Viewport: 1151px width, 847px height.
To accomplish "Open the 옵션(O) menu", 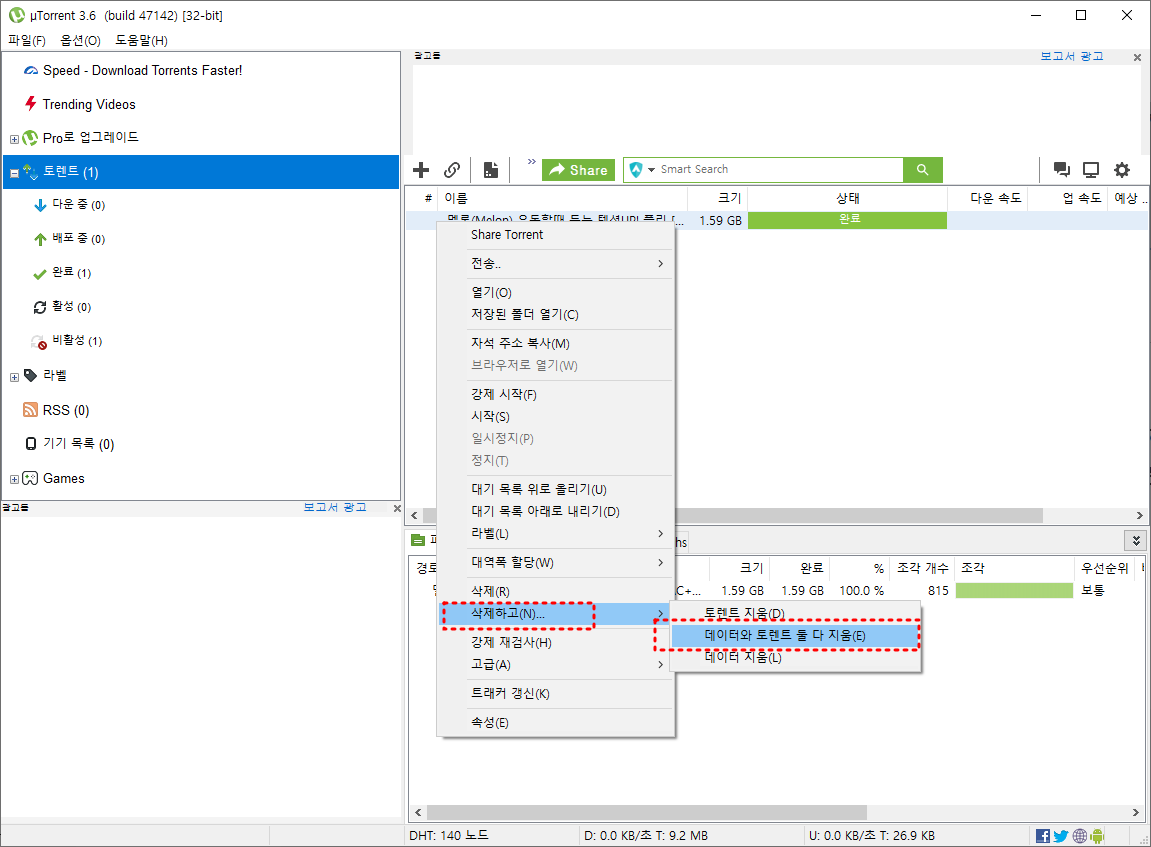I will click(x=80, y=40).
